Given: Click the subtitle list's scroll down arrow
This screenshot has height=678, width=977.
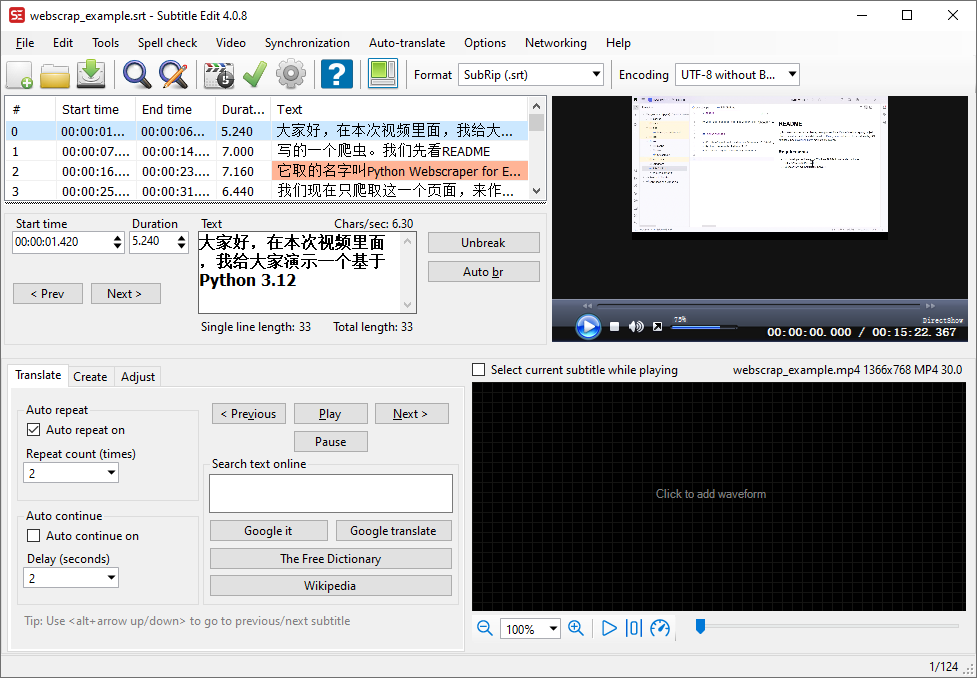Looking at the screenshot, I should pyautogui.click(x=536, y=191).
